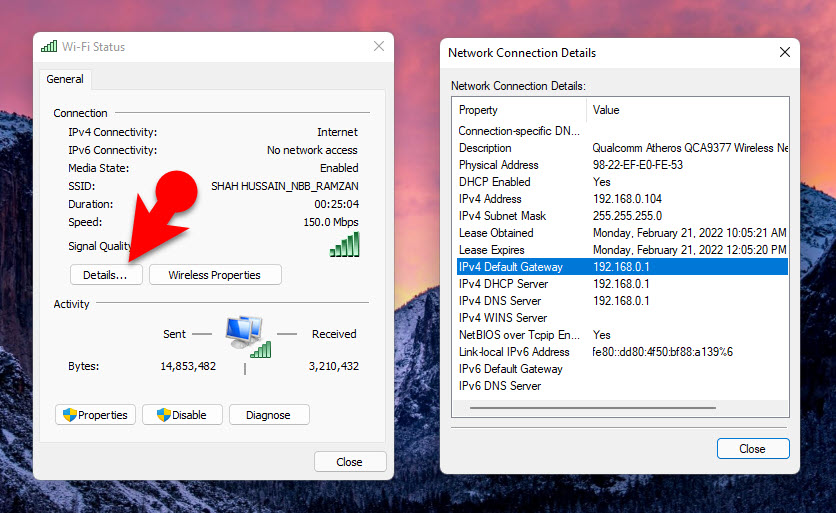
Task: Click the 98-22-EF-E0-FE-53 physical address value
Action: [x=638, y=165]
